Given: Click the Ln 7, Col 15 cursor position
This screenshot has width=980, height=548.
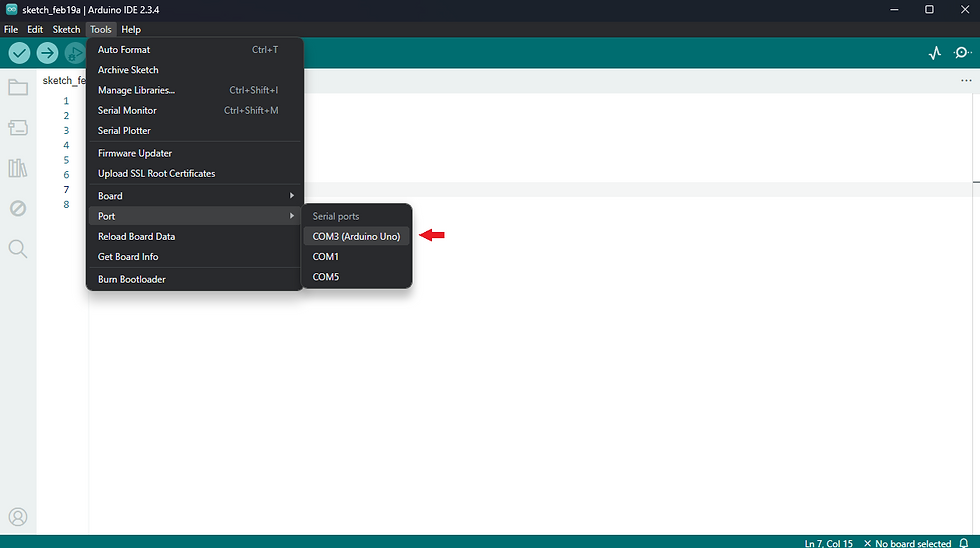Looking at the screenshot, I should pos(828,543).
